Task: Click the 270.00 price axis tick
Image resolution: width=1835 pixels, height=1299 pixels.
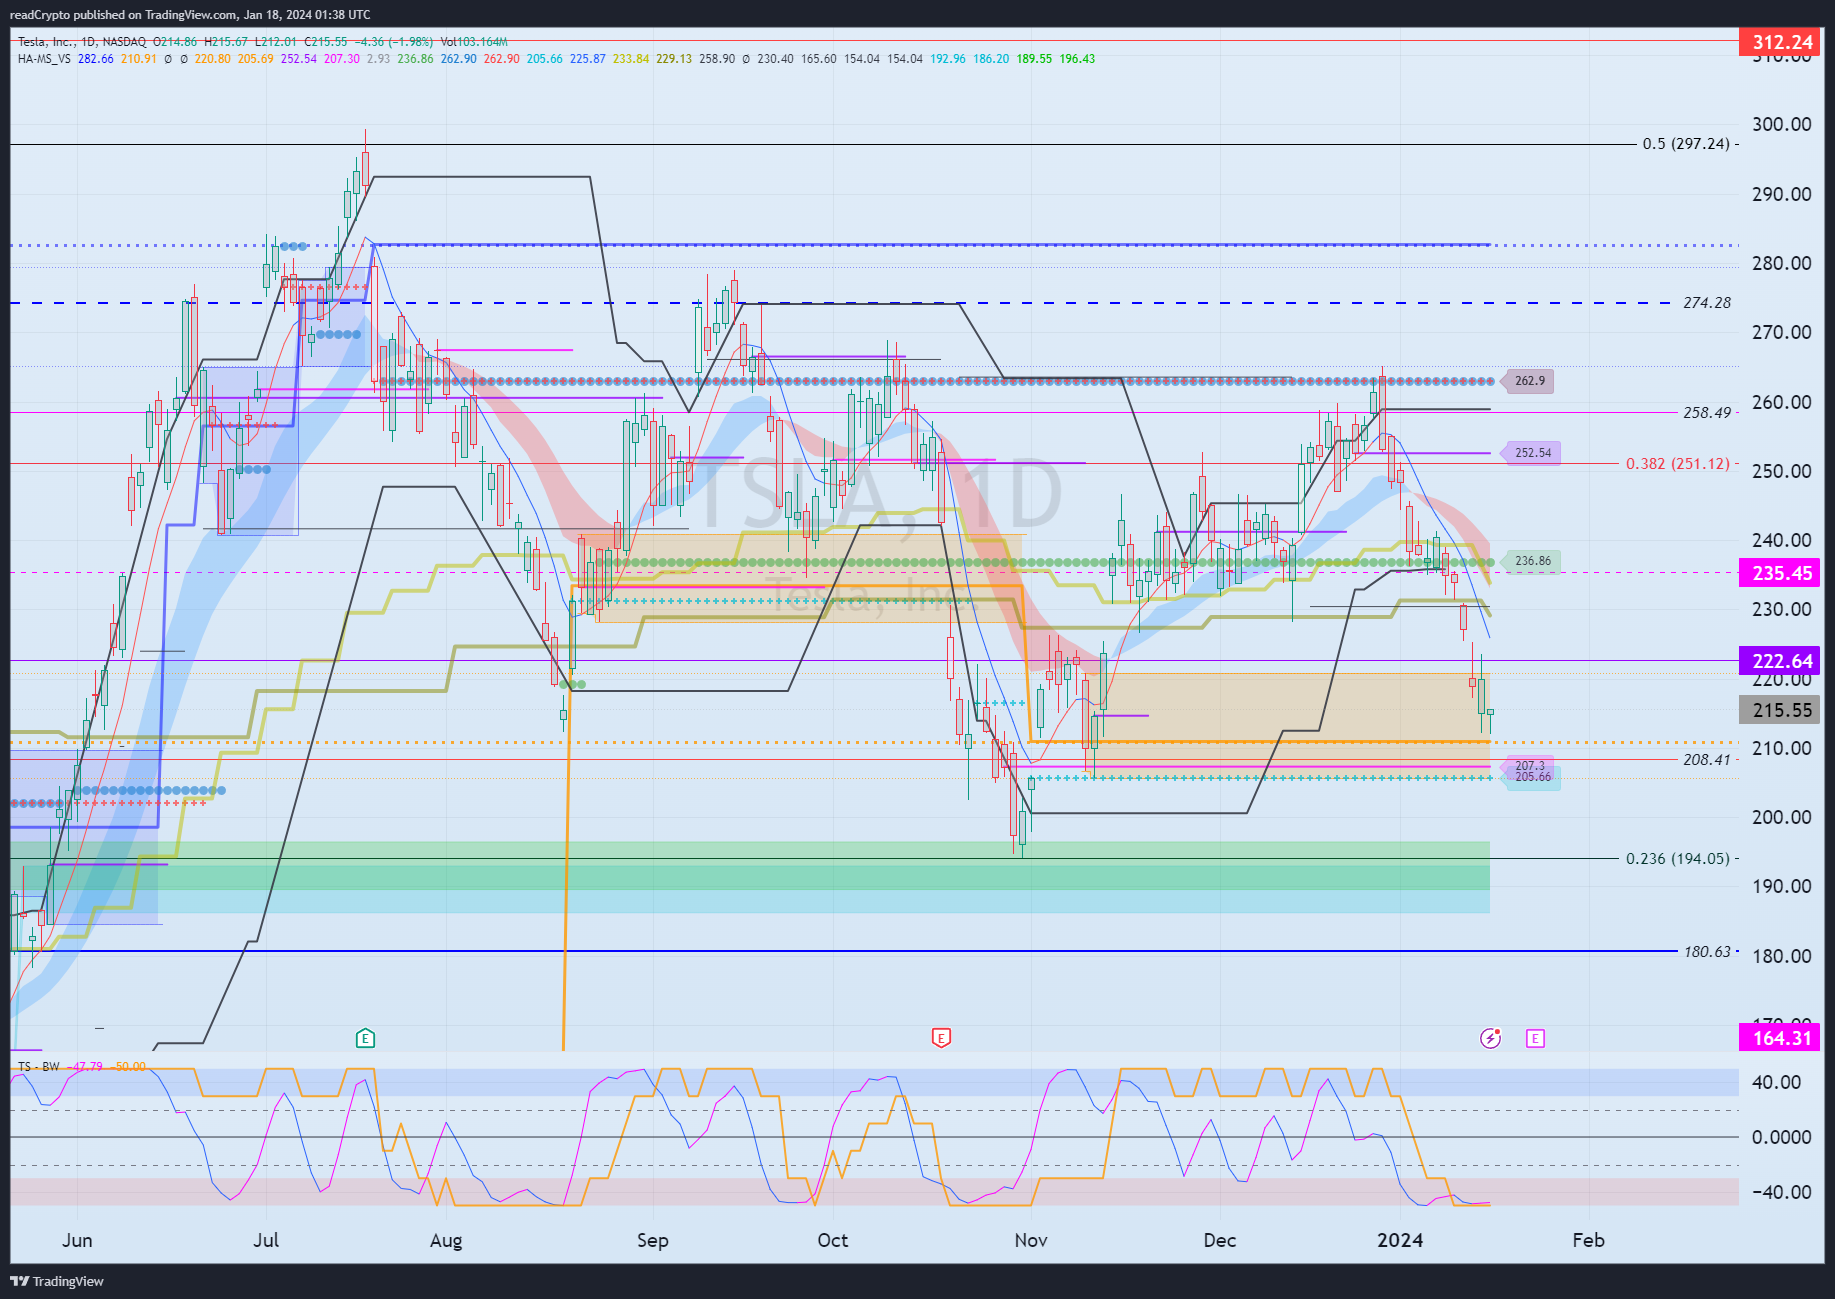Action: point(1781,333)
